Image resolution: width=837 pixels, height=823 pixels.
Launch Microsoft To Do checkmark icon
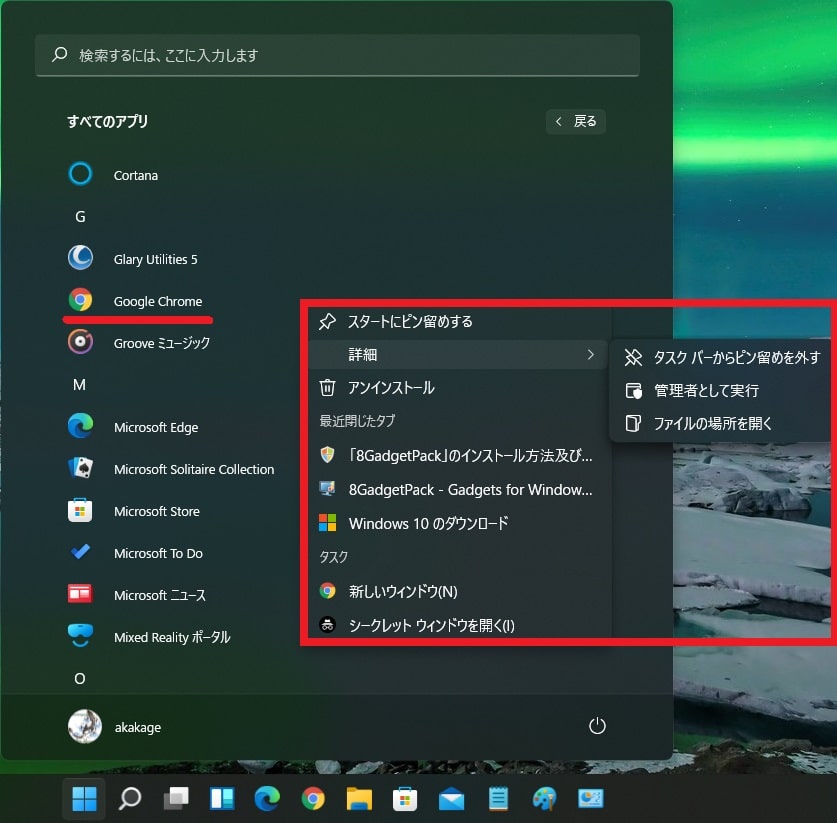click(x=80, y=552)
